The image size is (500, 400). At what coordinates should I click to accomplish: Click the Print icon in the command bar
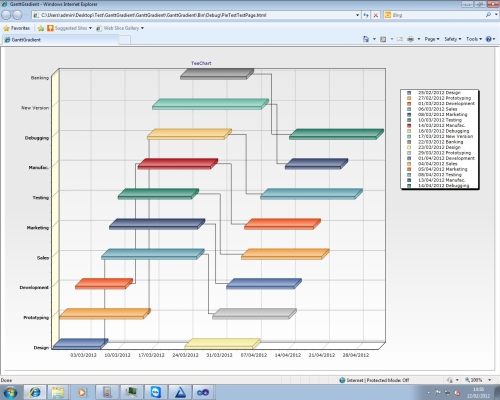410,39
